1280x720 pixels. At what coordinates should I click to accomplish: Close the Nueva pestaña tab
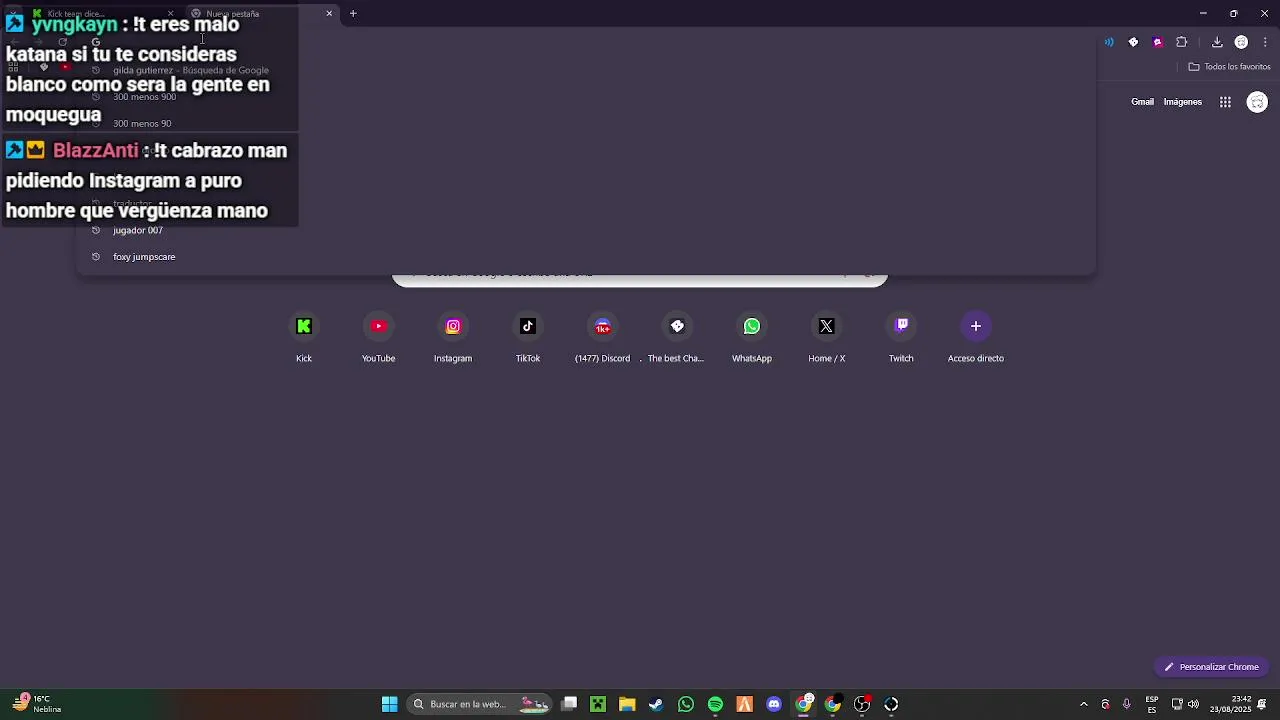(x=329, y=14)
